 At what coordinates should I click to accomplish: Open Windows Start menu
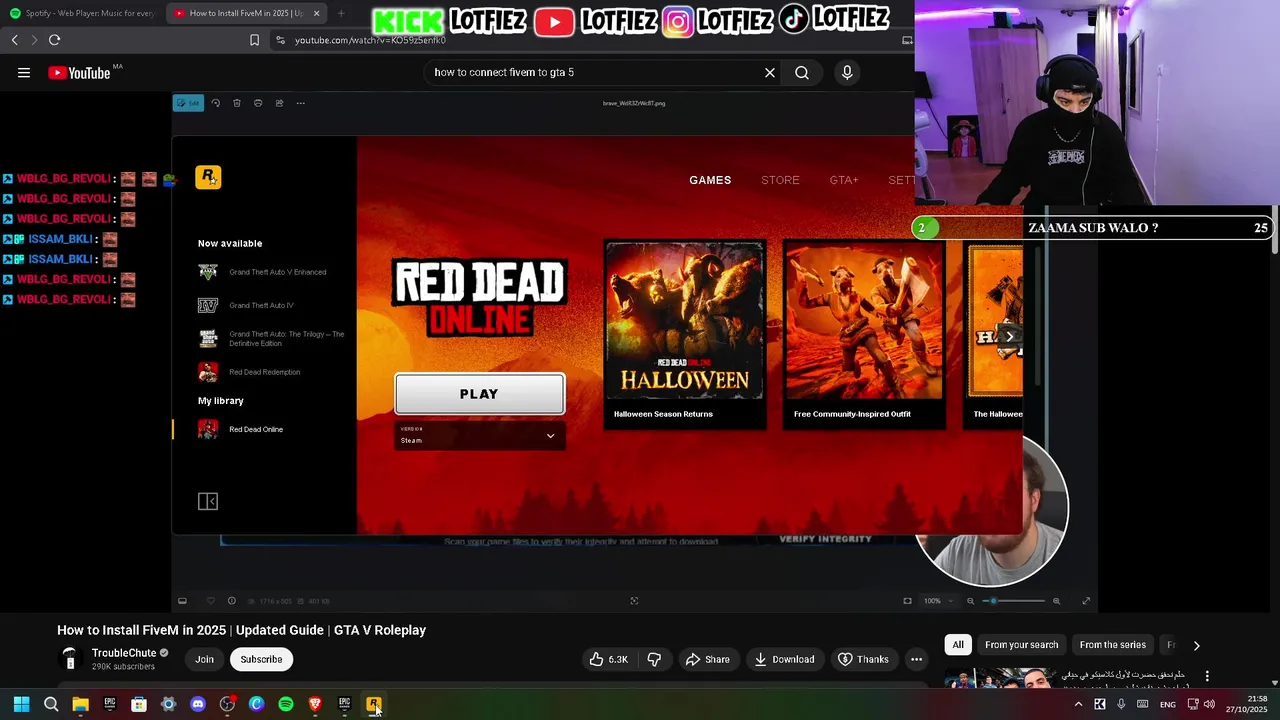(21, 704)
